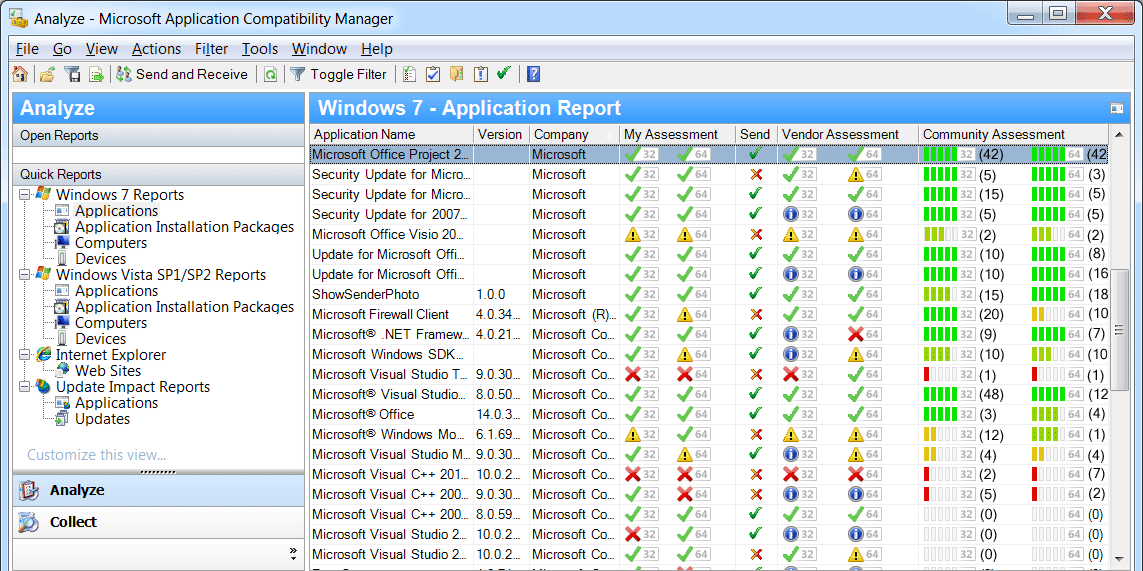This screenshot has height=571, width=1143.
Task: Click Computers icon under Windows 7 Reports
Action: click(x=63, y=243)
